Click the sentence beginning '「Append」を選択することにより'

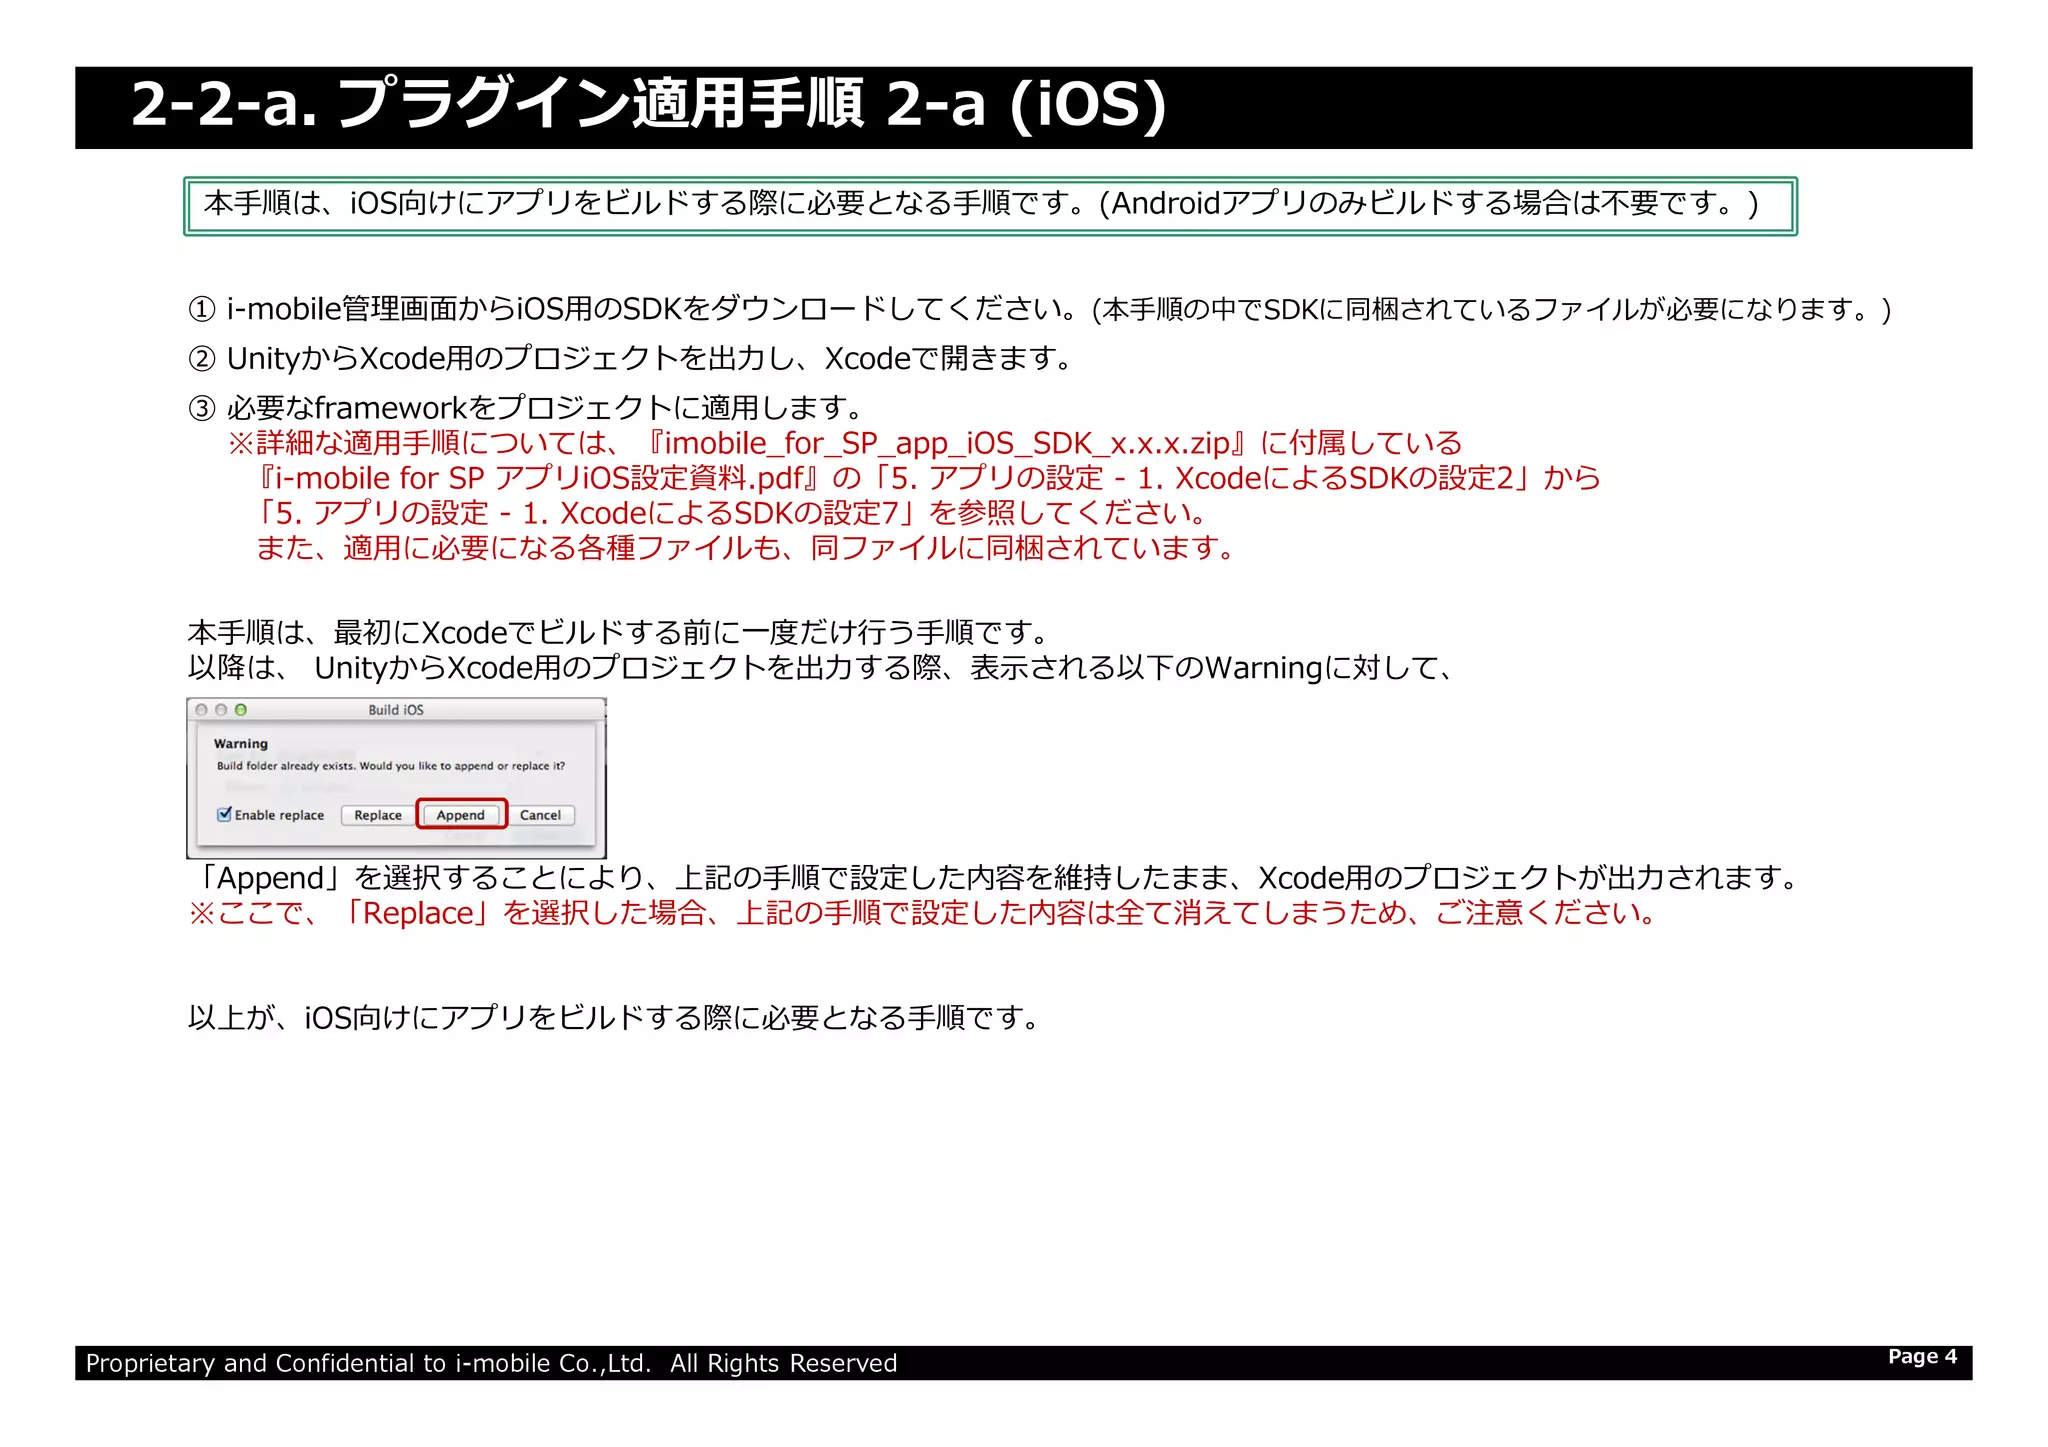[x=996, y=878]
